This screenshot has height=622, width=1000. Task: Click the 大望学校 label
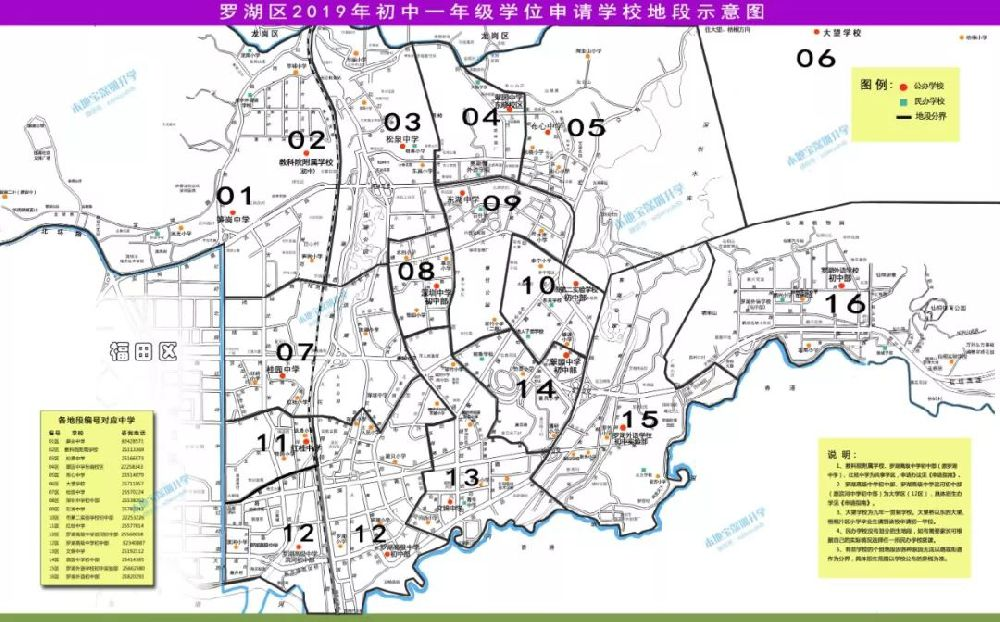tap(842, 33)
